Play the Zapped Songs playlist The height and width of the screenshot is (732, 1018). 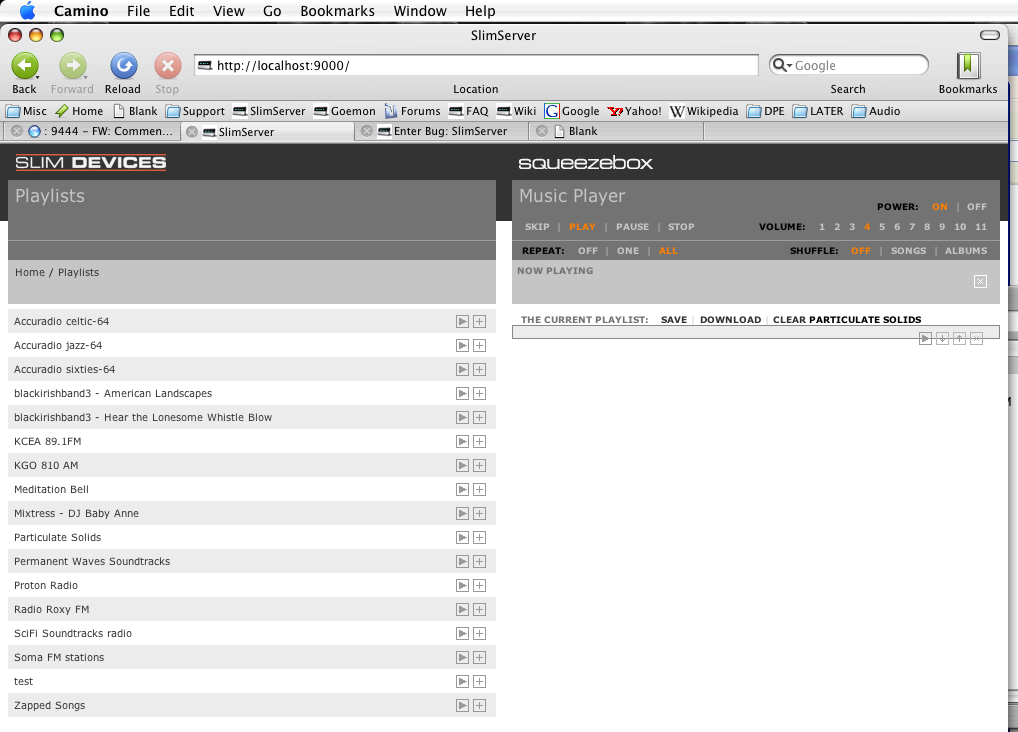point(462,706)
